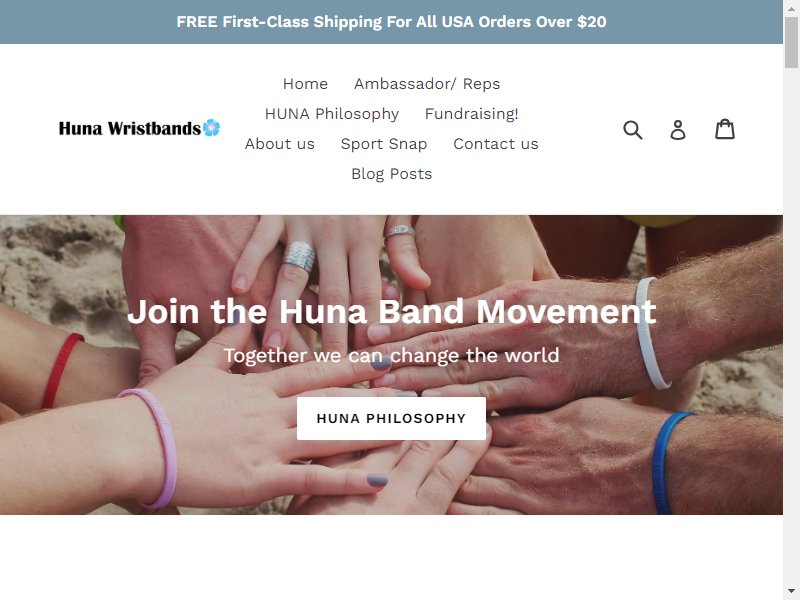Click the blue flower logo emblem

[x=211, y=127]
